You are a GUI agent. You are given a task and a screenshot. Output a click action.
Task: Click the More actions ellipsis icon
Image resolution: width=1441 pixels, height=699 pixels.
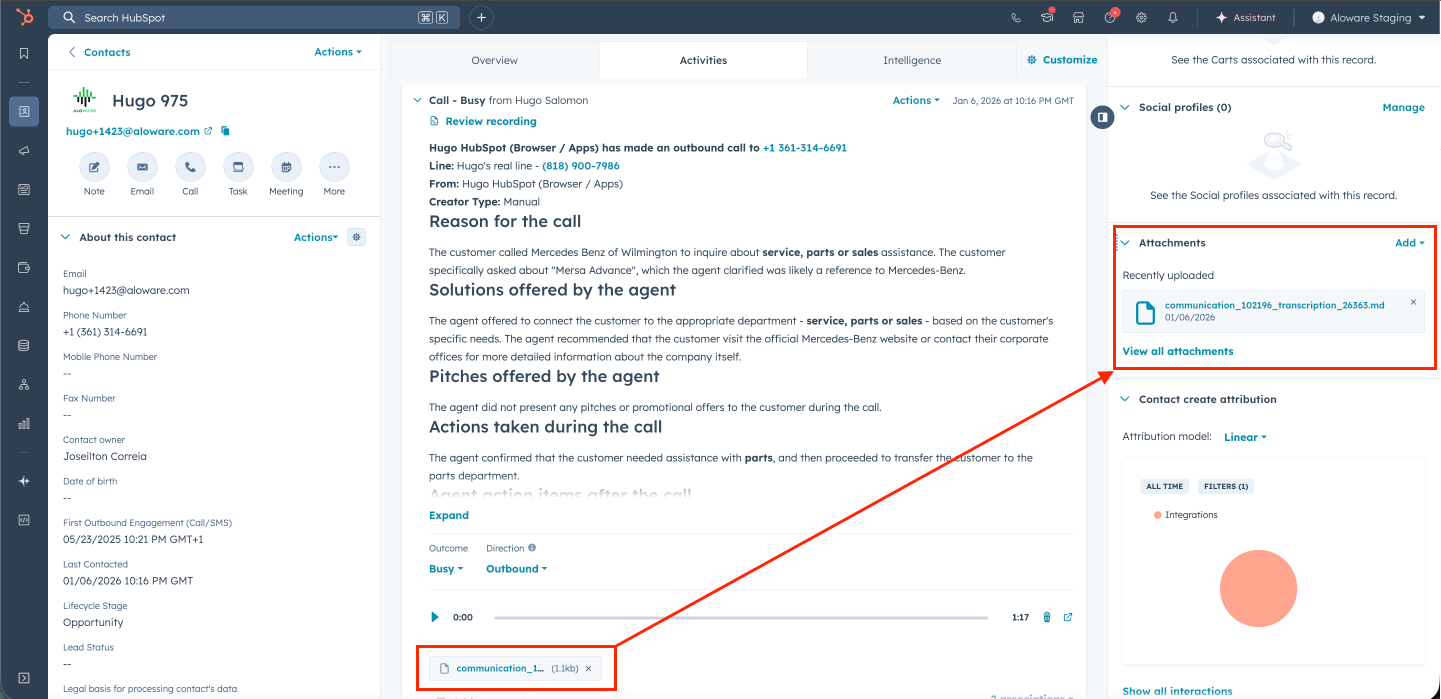[334, 167]
